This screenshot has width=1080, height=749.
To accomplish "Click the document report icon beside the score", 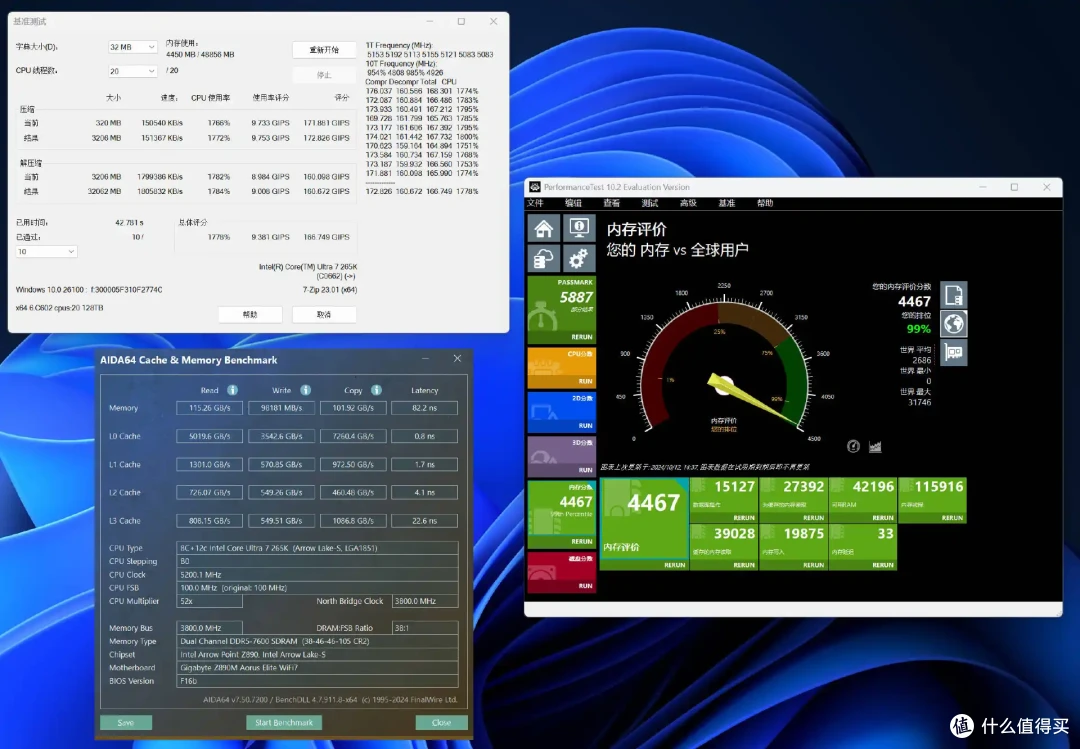I will (x=953, y=295).
